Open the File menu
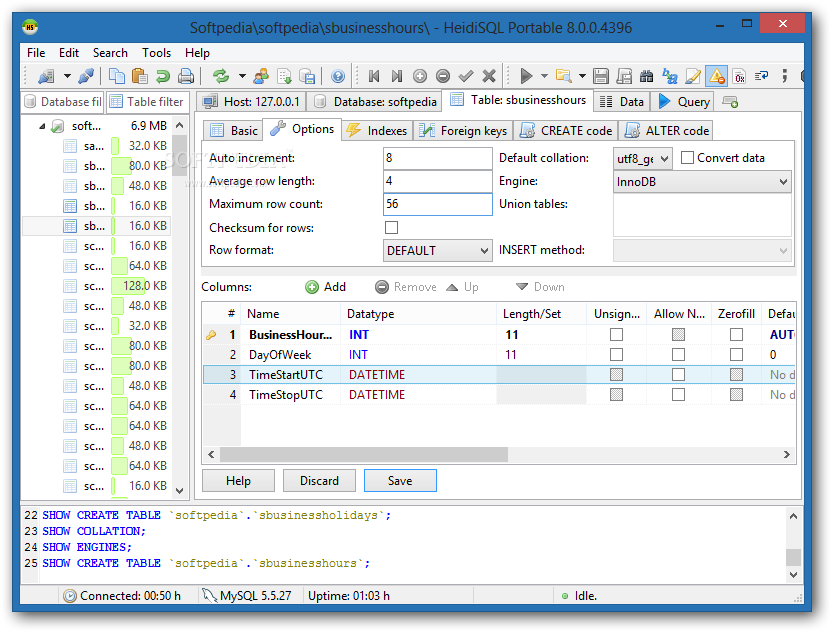 (36, 53)
